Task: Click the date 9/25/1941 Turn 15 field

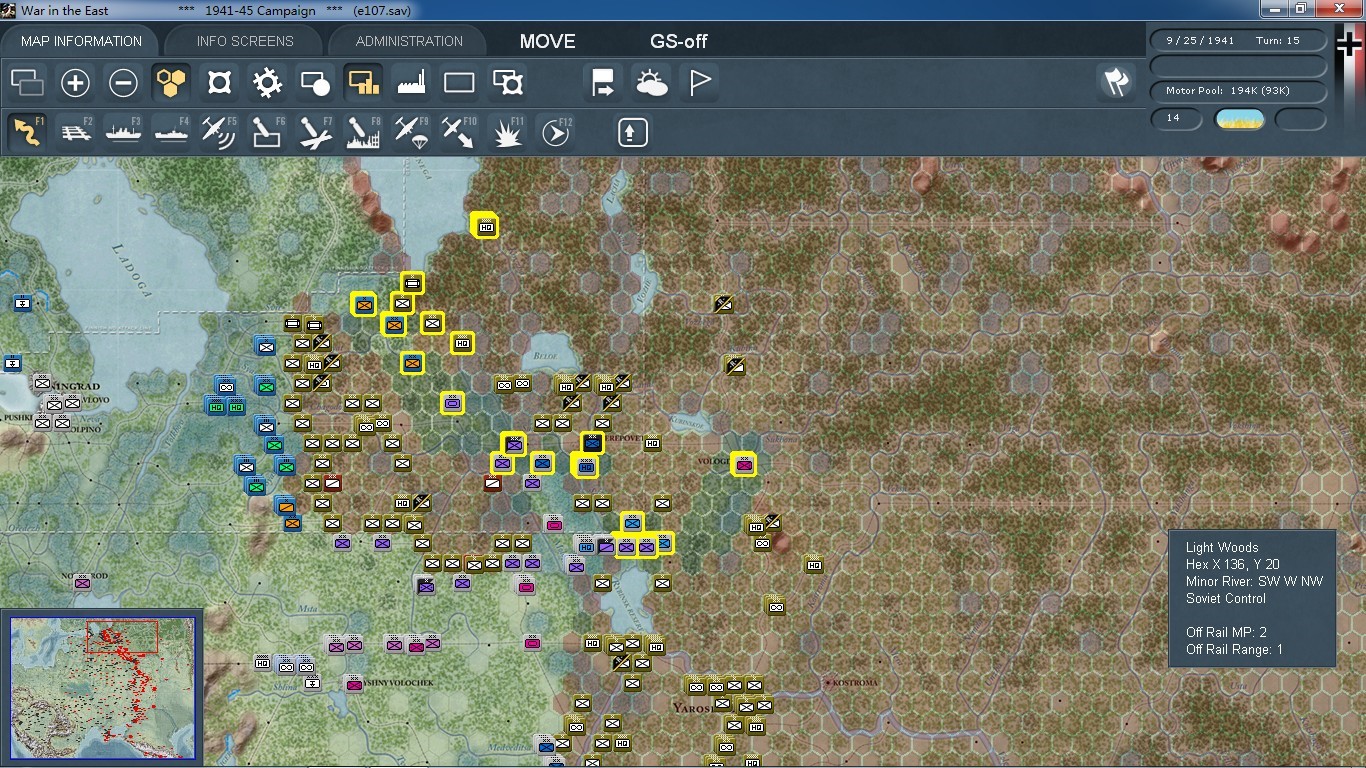Action: pyautogui.click(x=1238, y=41)
